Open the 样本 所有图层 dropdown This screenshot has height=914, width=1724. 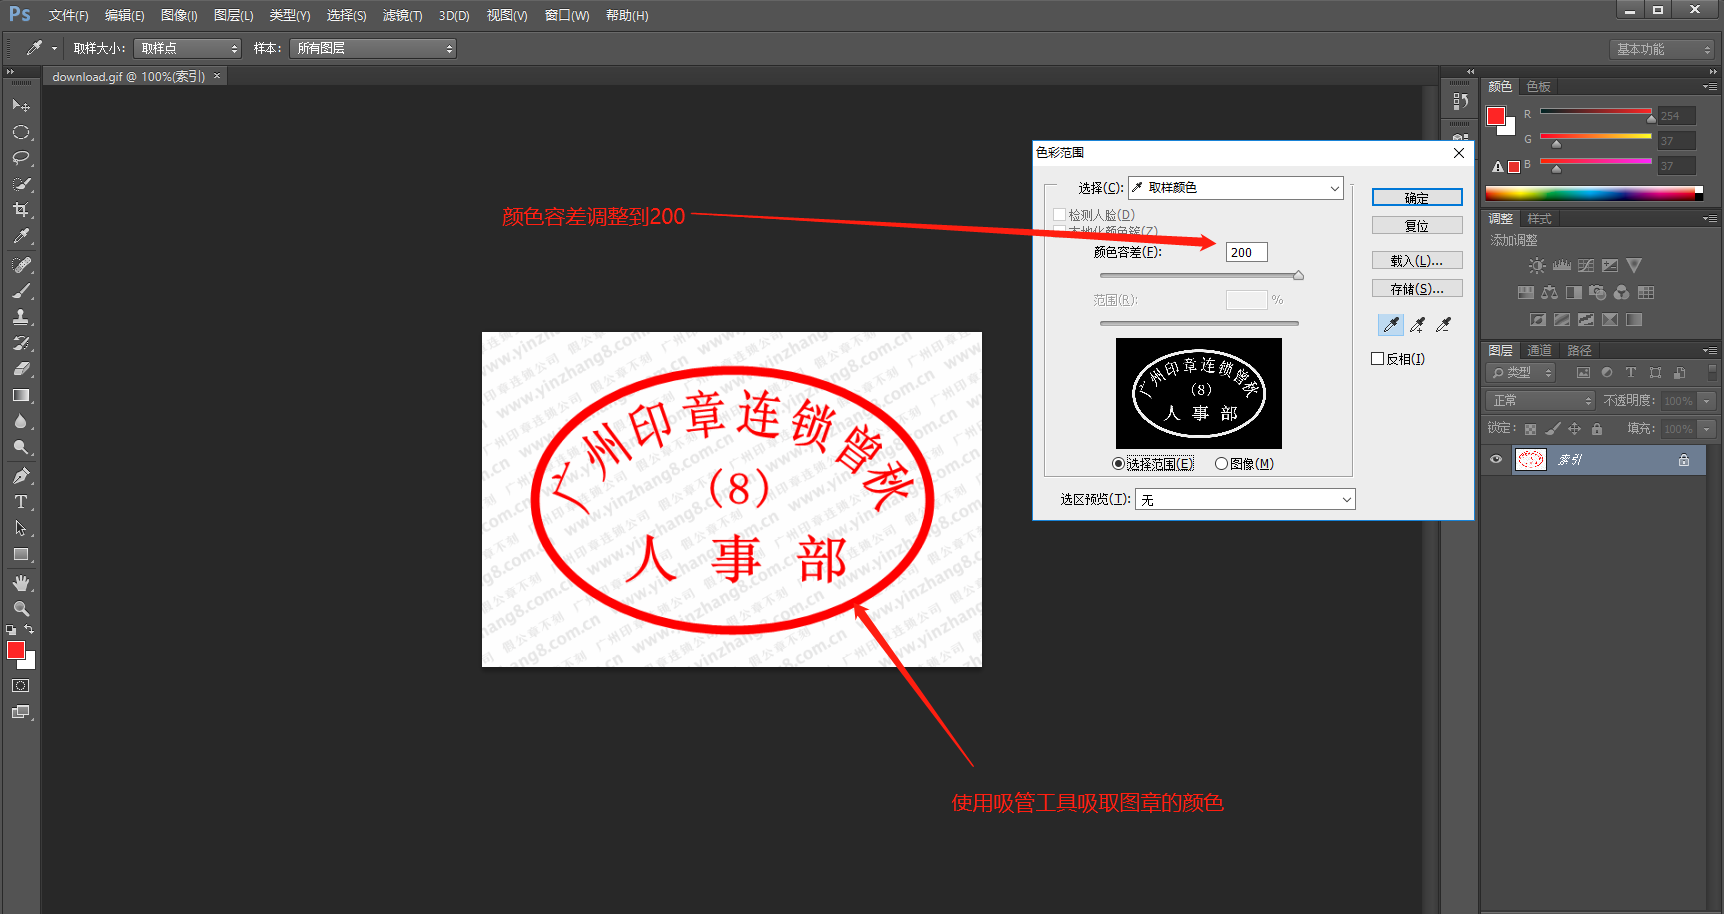click(373, 48)
